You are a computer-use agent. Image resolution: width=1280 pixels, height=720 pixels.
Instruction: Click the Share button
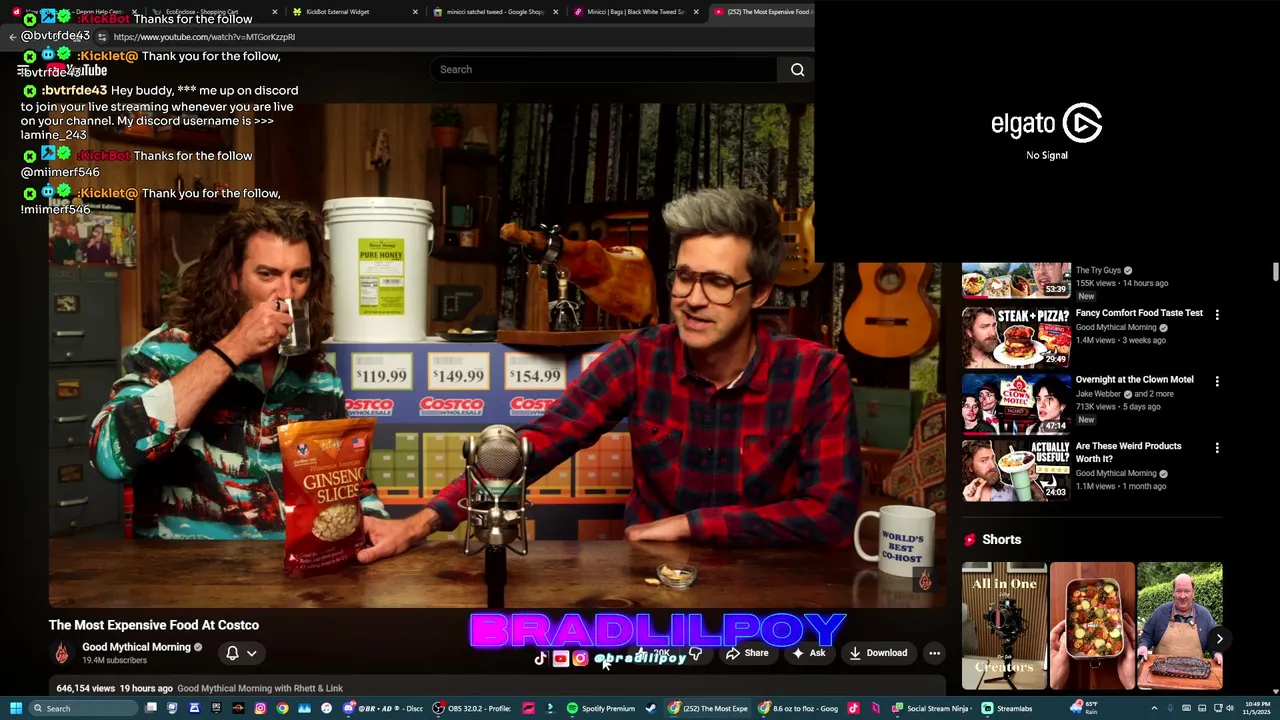747,653
